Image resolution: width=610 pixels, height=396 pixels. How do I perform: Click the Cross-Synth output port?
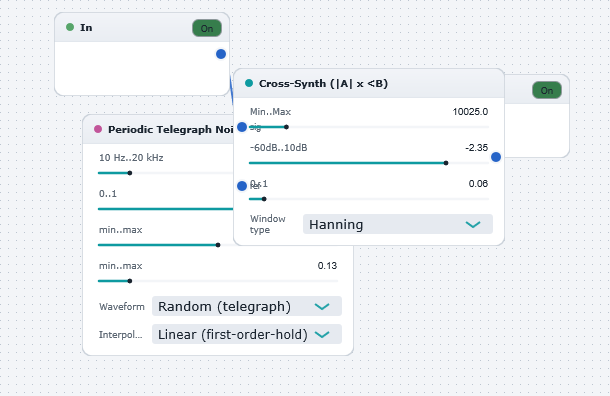click(496, 157)
